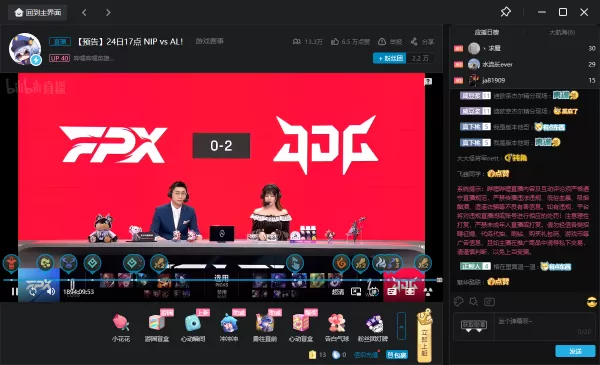The image size is (600, 365).
Task: Enable picture-in-picture mode icon
Action: (356, 292)
